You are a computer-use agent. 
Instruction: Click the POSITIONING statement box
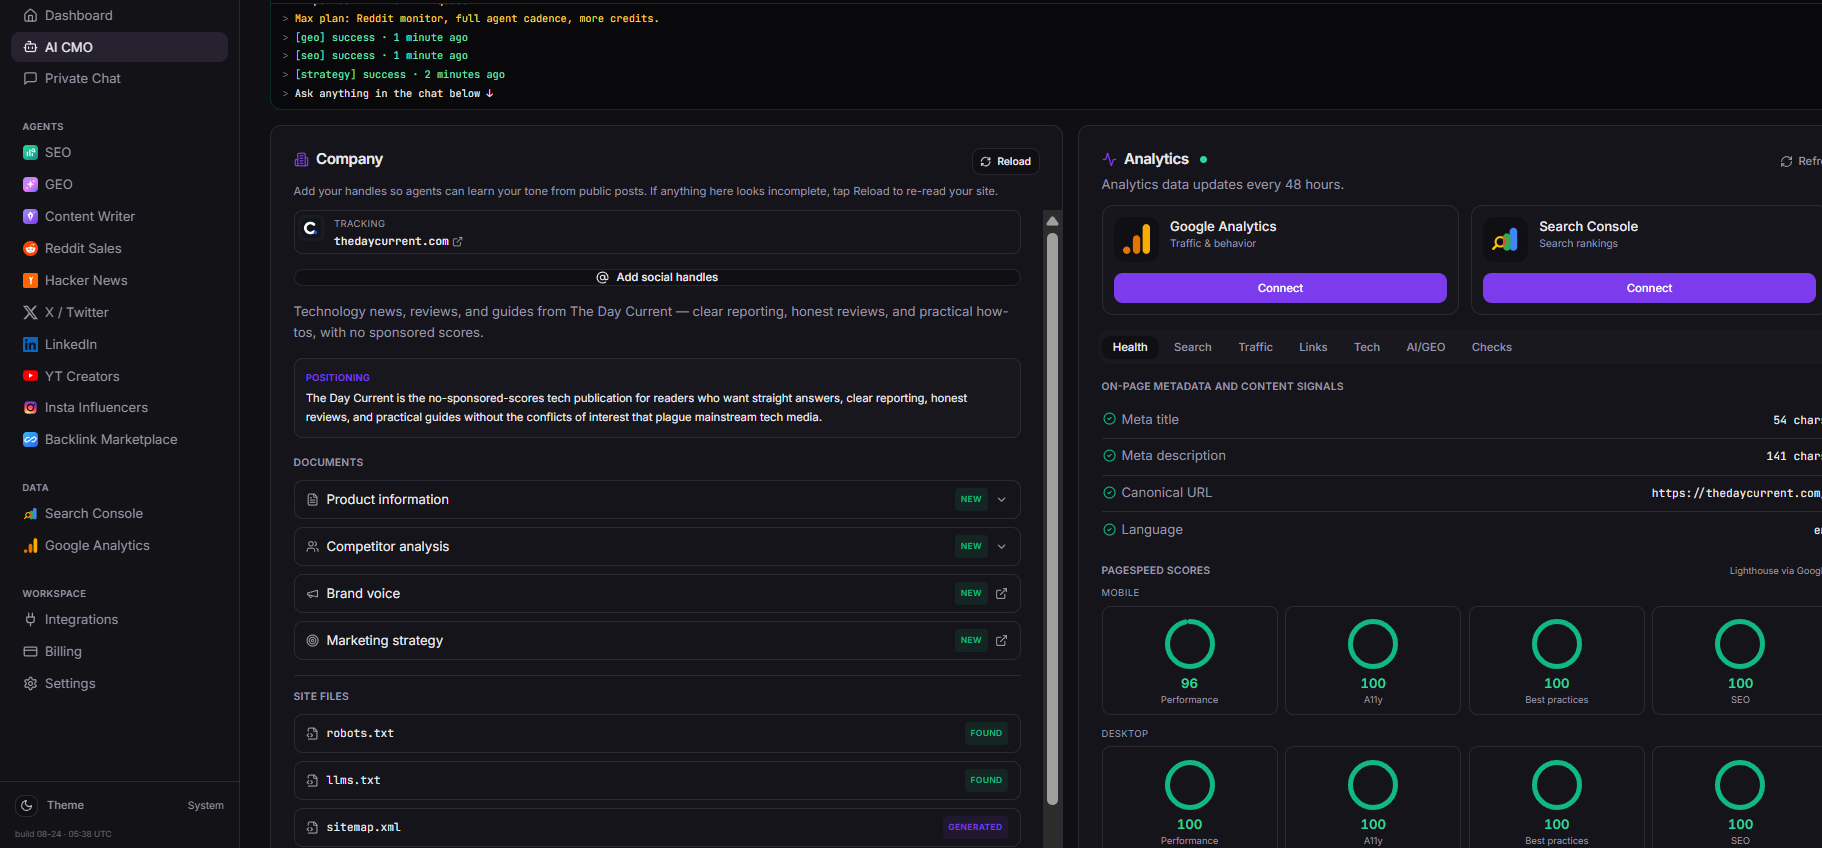point(657,398)
